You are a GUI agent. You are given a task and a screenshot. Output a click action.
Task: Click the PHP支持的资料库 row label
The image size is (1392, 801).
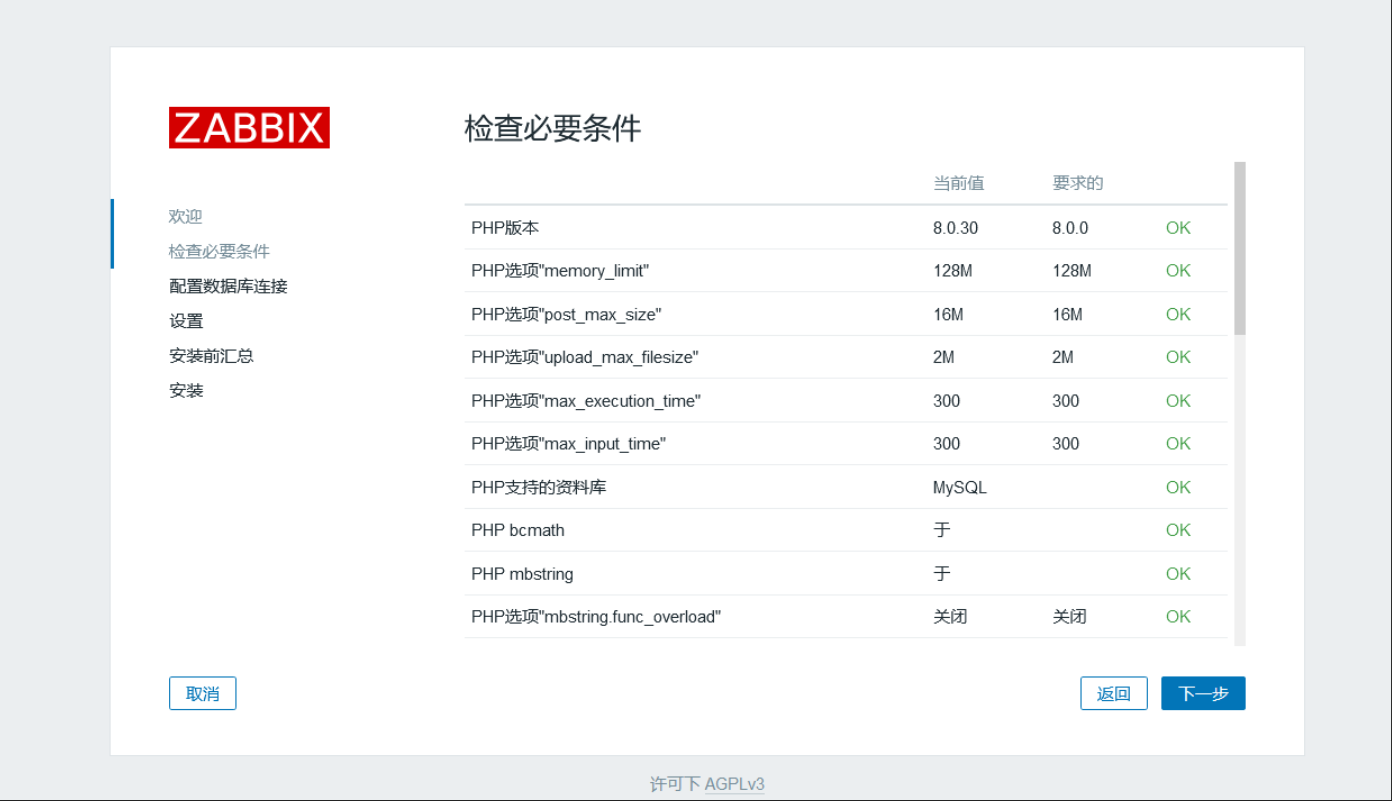coord(539,487)
